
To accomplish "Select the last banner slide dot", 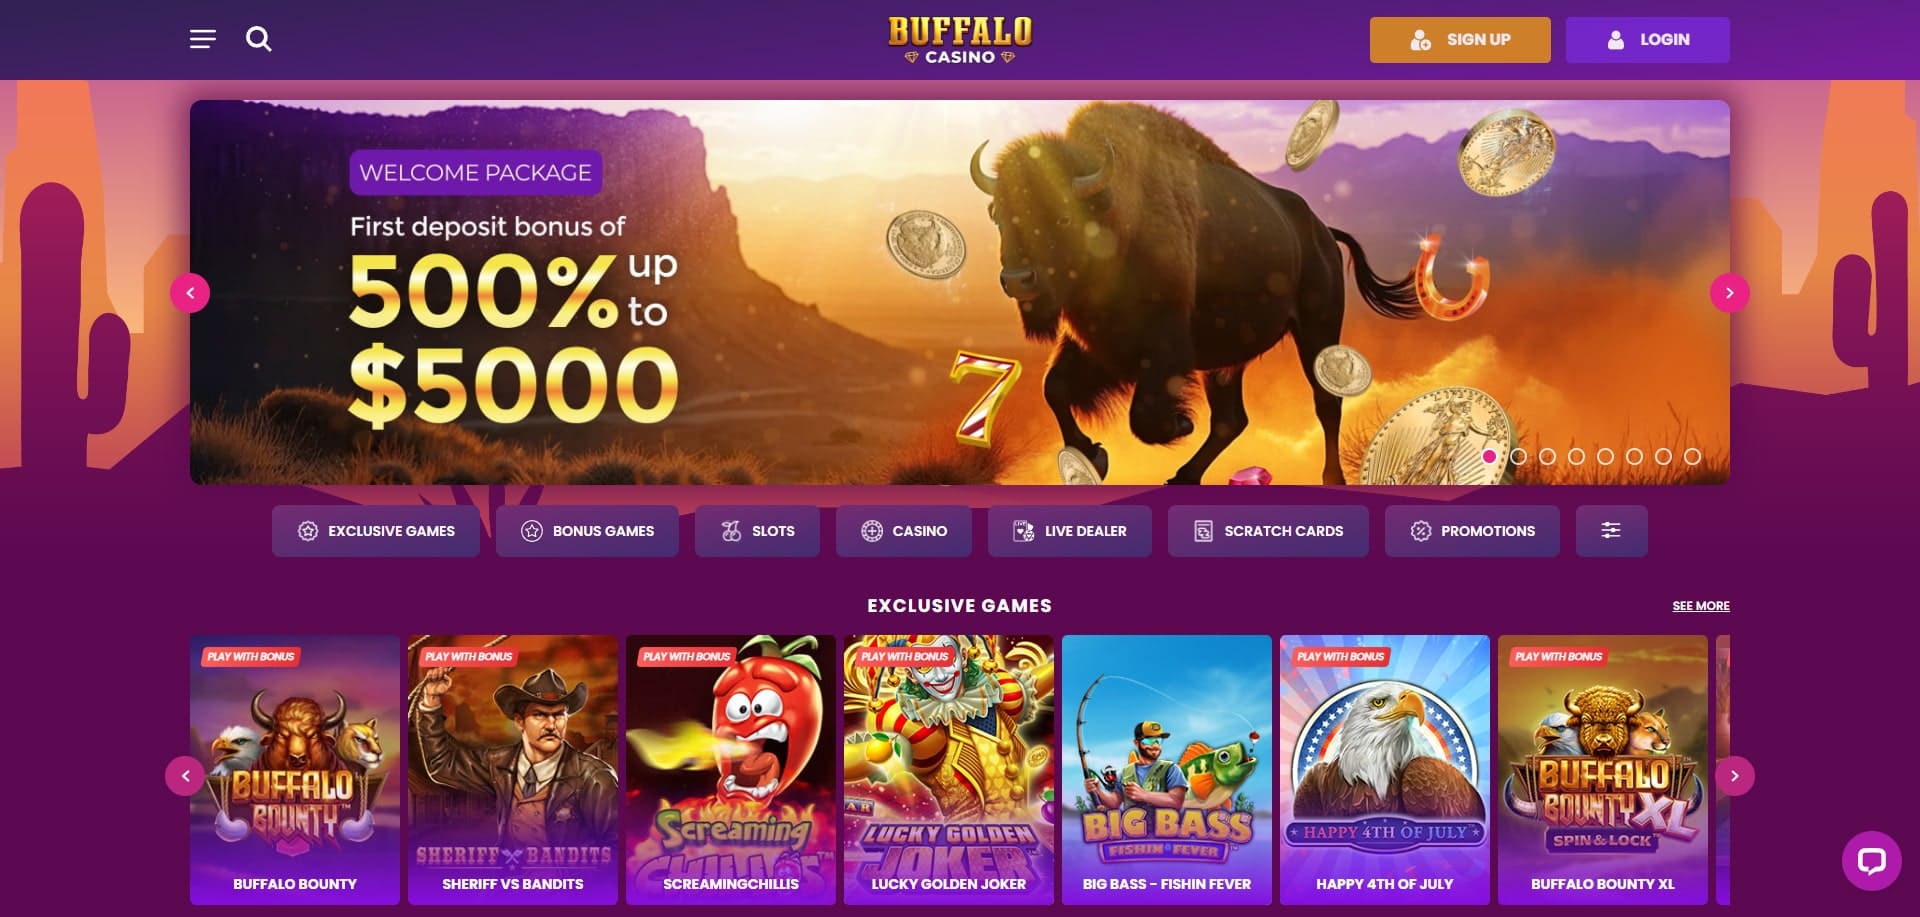I will [x=1692, y=456].
